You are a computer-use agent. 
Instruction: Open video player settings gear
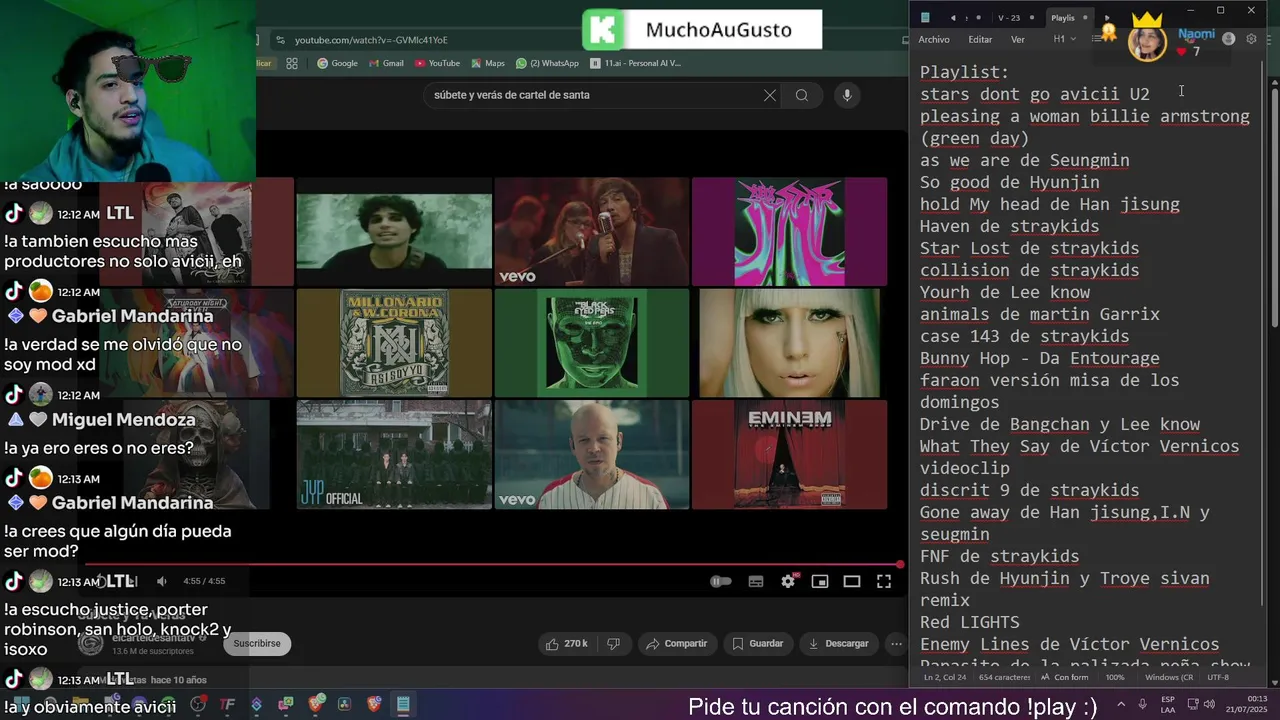788,581
